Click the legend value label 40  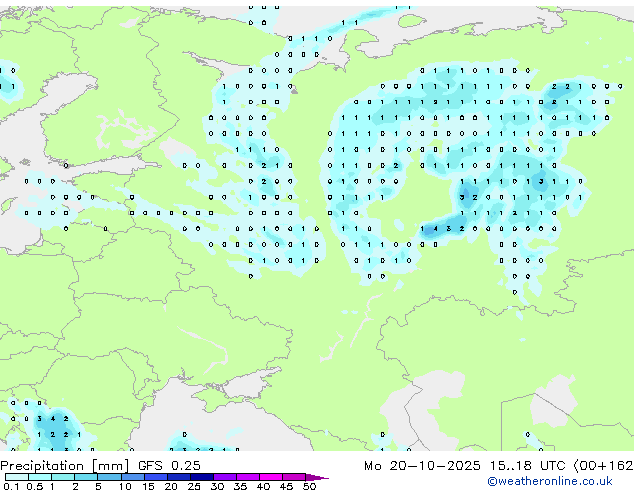click(x=263, y=486)
